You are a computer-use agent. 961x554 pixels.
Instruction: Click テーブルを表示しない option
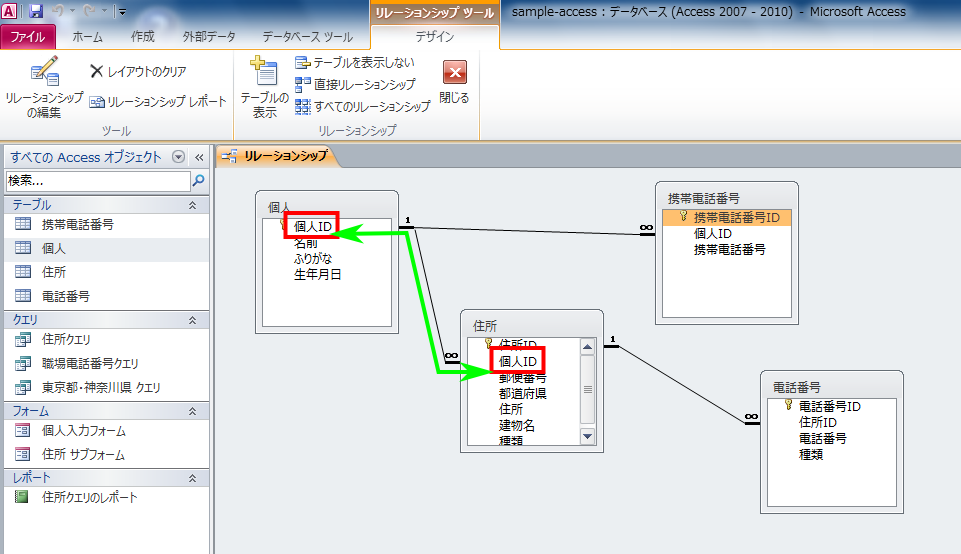355,63
